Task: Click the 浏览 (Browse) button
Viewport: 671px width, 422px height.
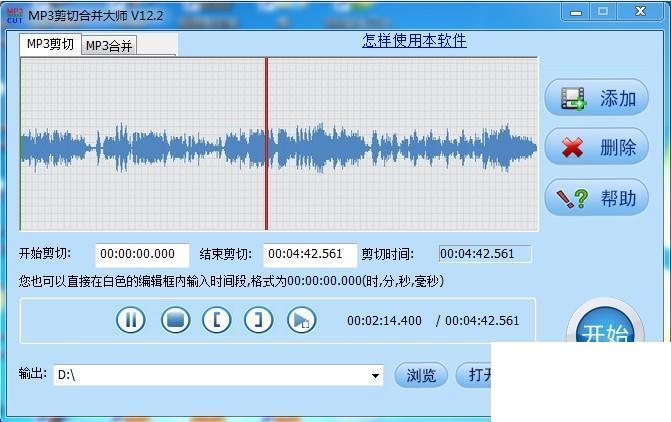Action: [x=421, y=375]
